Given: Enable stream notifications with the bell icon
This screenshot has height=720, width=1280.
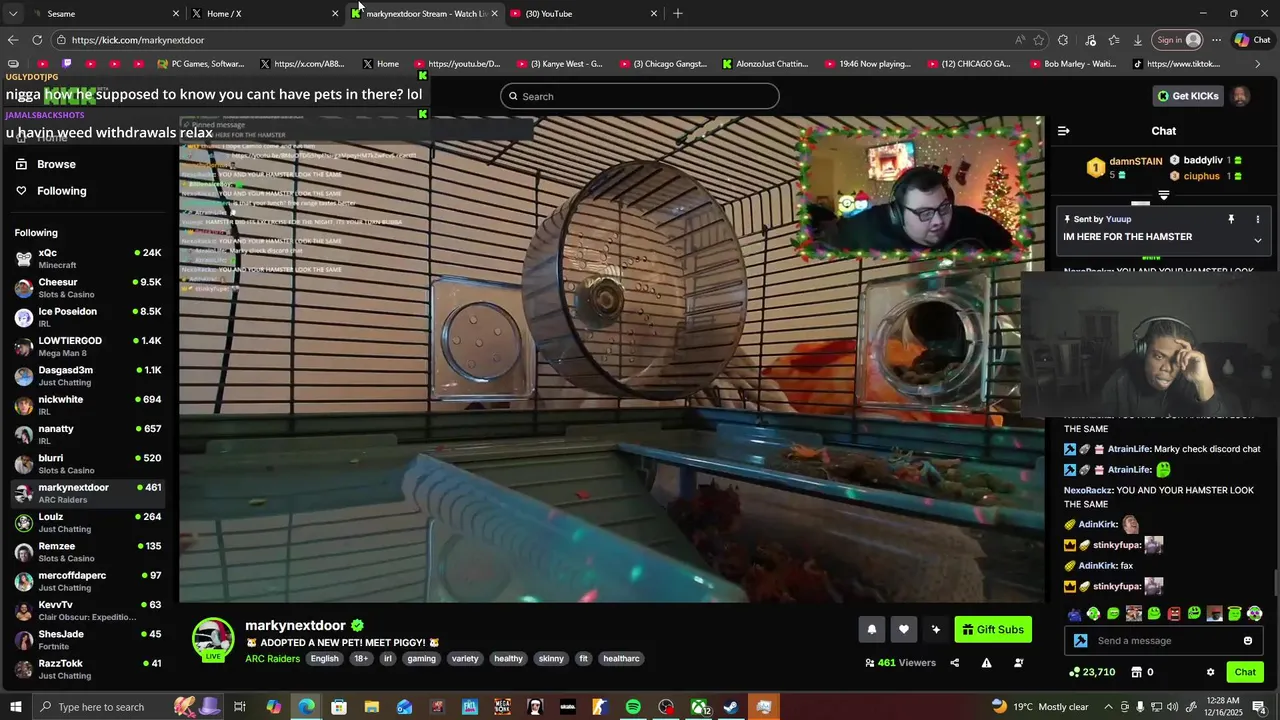Looking at the screenshot, I should click(x=871, y=629).
